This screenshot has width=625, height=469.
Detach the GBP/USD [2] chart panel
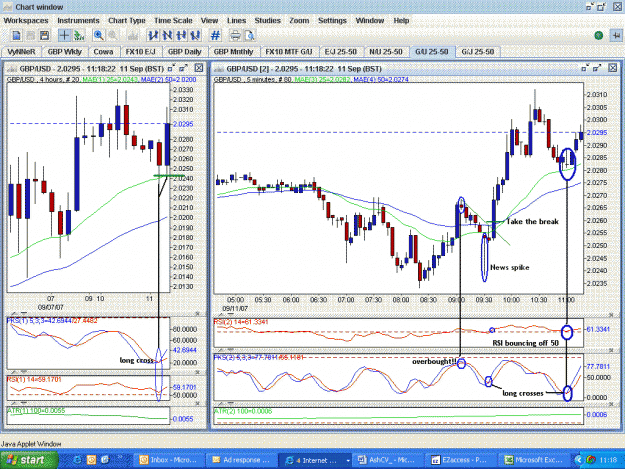[585, 68]
